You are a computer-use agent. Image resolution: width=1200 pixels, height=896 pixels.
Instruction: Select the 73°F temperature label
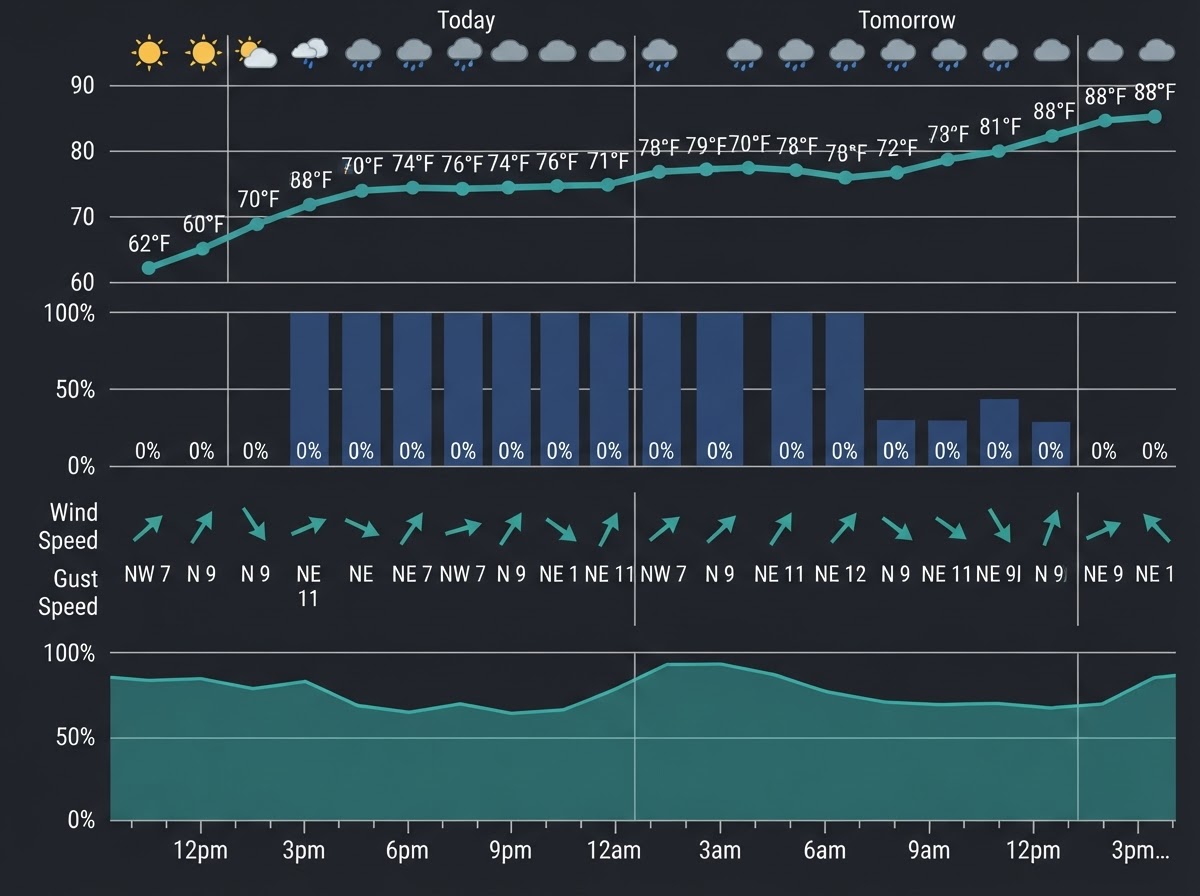948,134
